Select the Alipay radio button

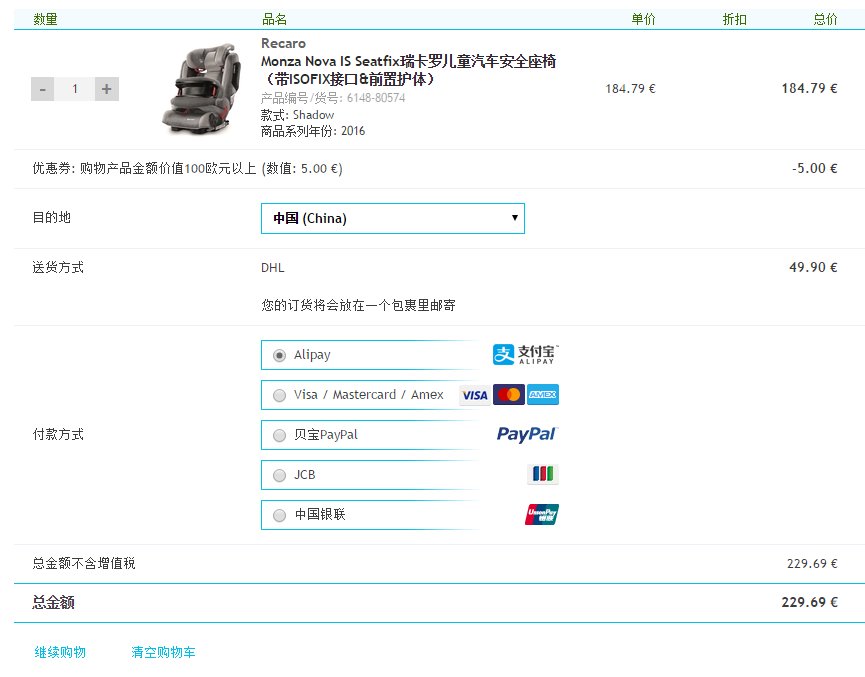(x=280, y=355)
